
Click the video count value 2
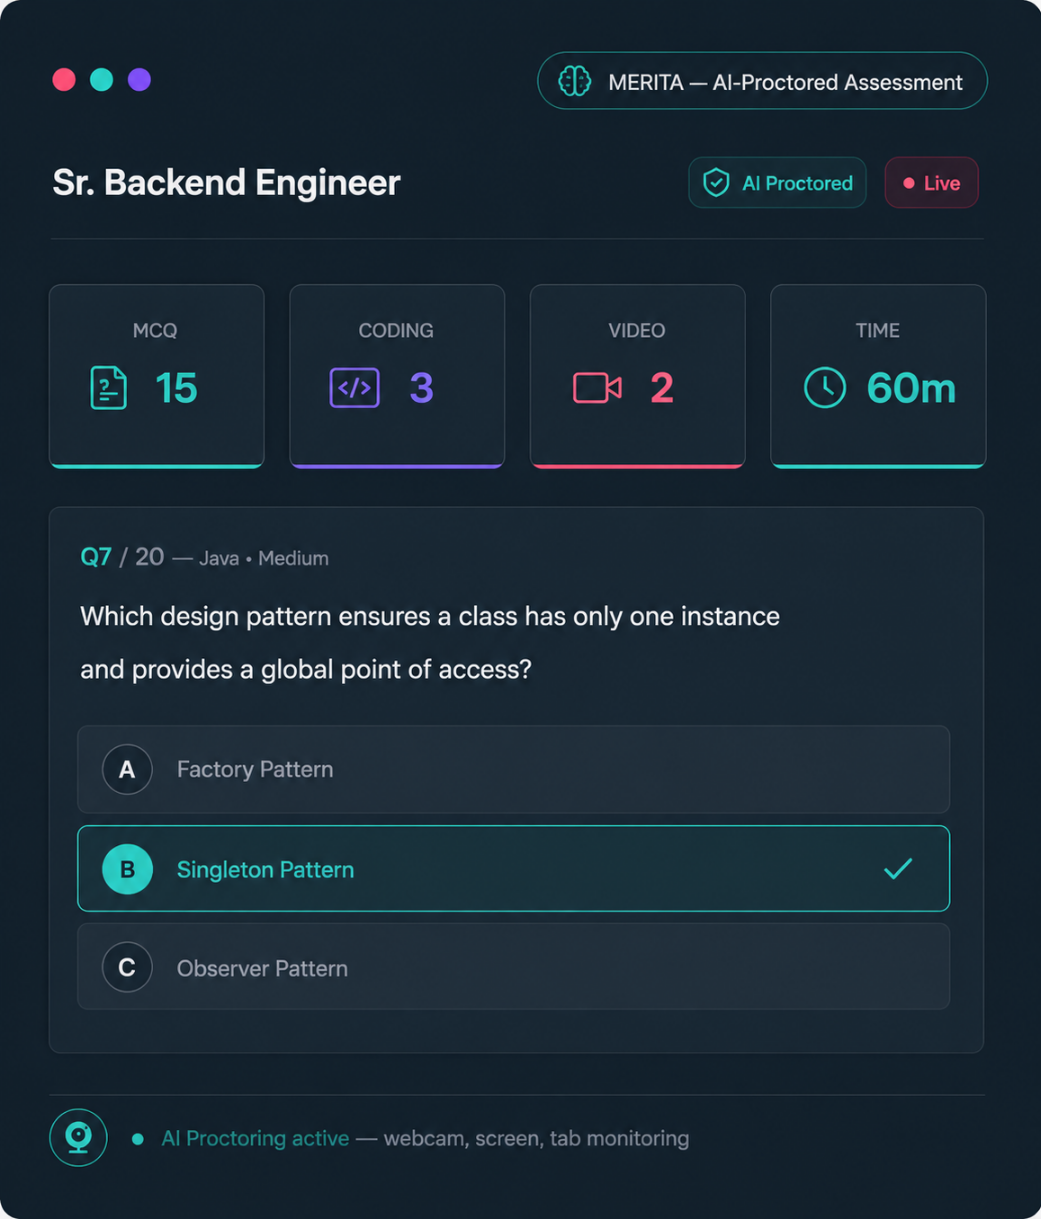coord(662,388)
